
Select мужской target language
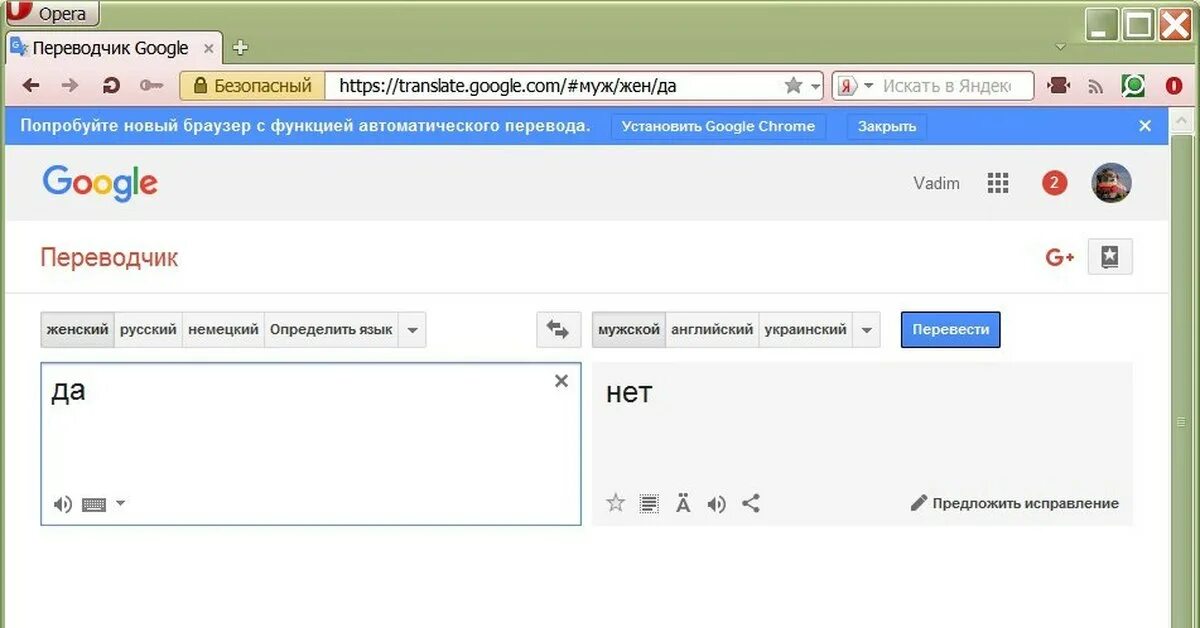point(629,329)
